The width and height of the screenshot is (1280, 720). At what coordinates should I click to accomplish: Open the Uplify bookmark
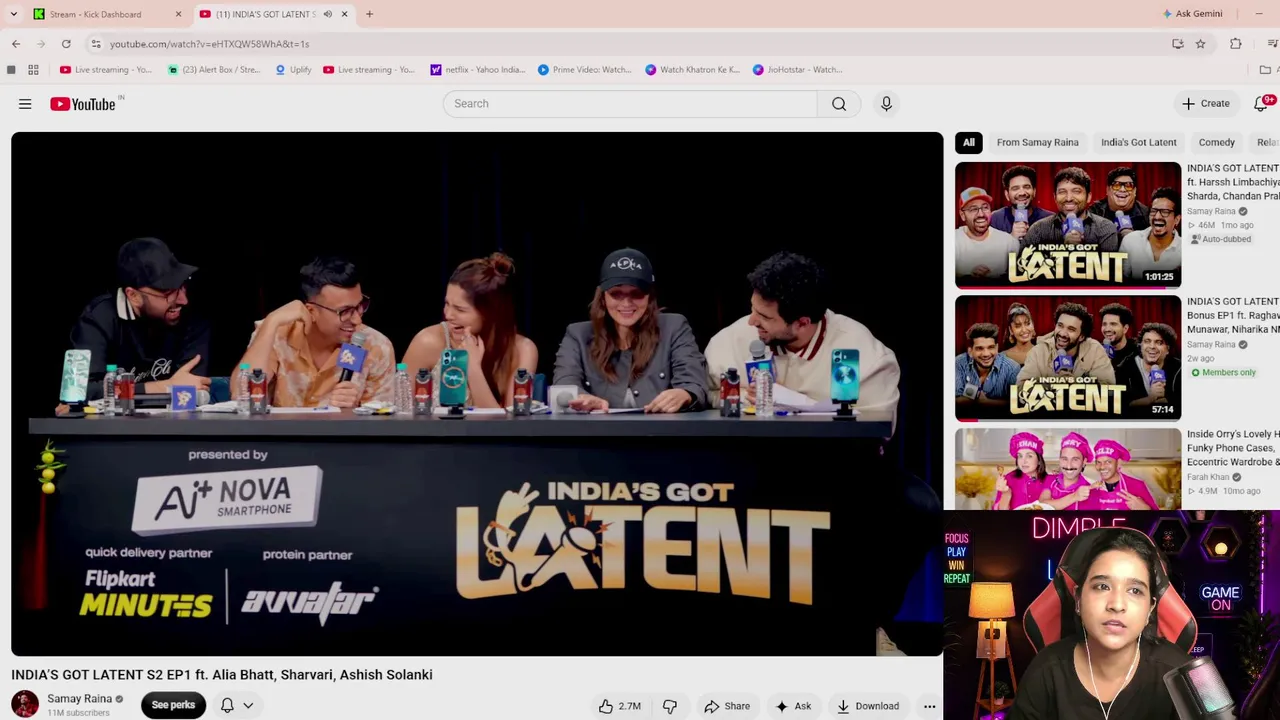(293, 70)
